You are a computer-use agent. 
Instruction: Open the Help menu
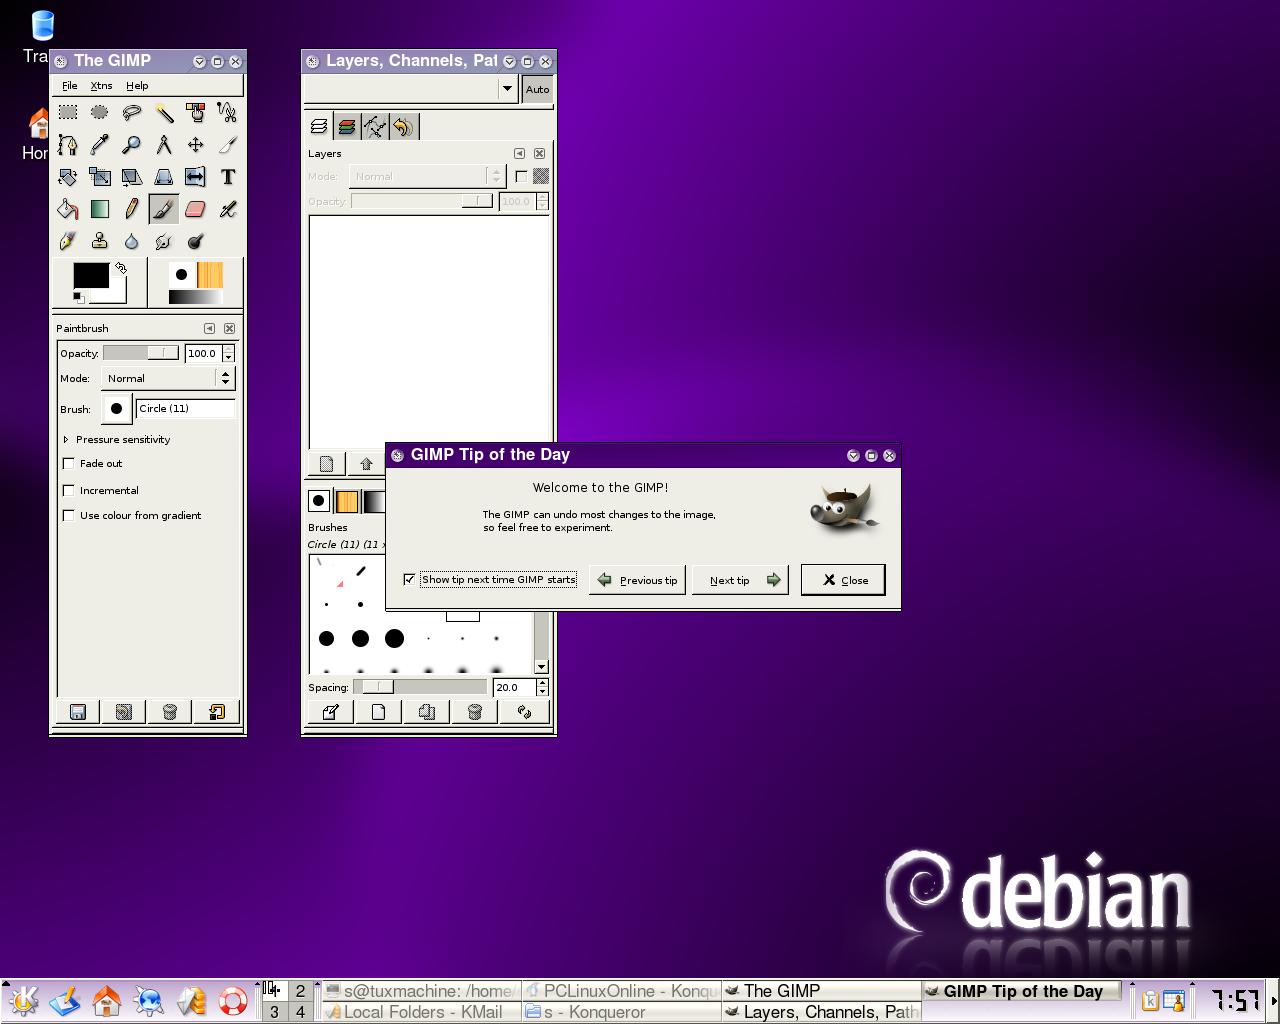(137, 86)
